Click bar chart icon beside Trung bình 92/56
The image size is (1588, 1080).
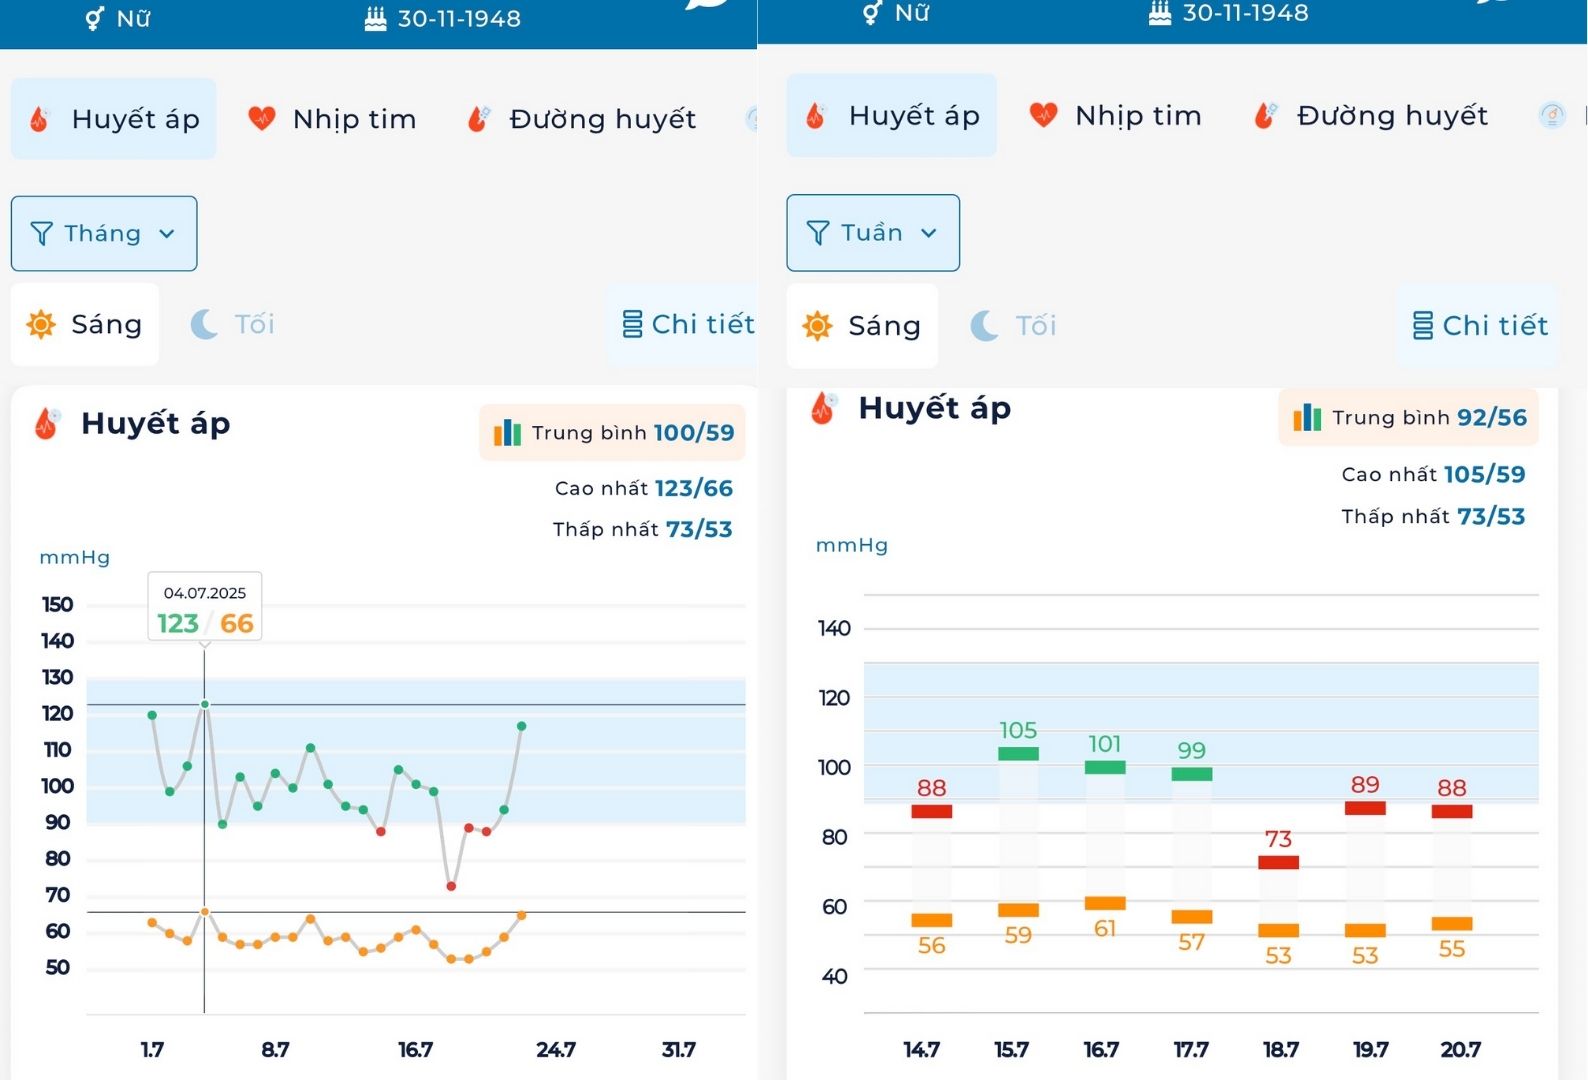(x=1306, y=418)
